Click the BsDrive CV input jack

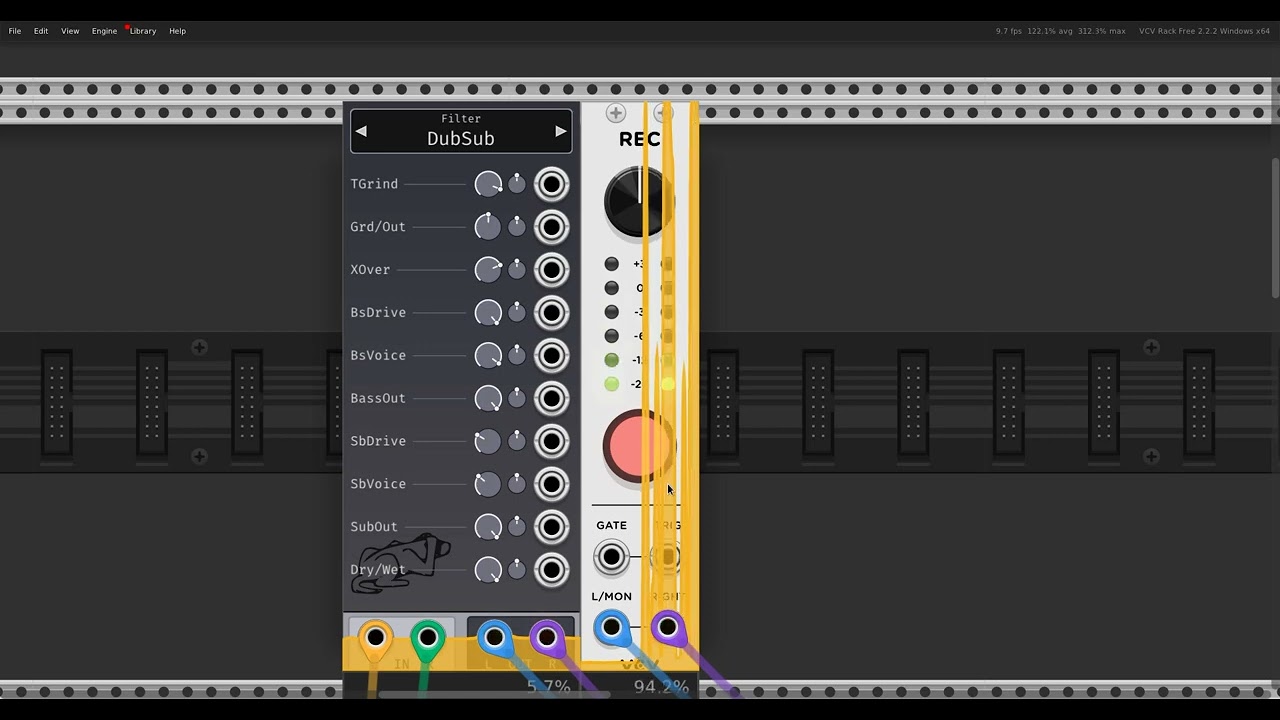(551, 313)
